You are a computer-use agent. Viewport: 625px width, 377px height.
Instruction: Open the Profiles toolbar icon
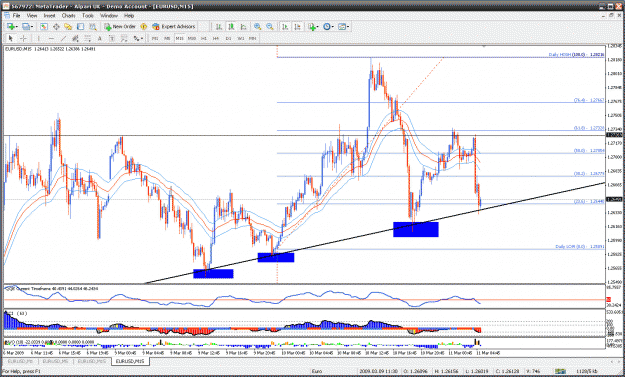26,26
